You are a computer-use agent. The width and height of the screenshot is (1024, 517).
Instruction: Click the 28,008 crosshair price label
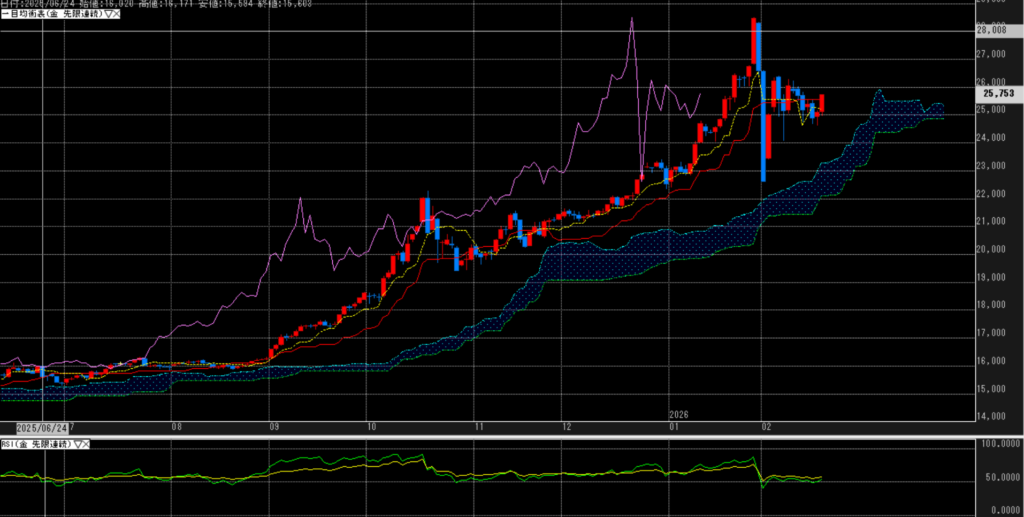pyautogui.click(x=991, y=31)
